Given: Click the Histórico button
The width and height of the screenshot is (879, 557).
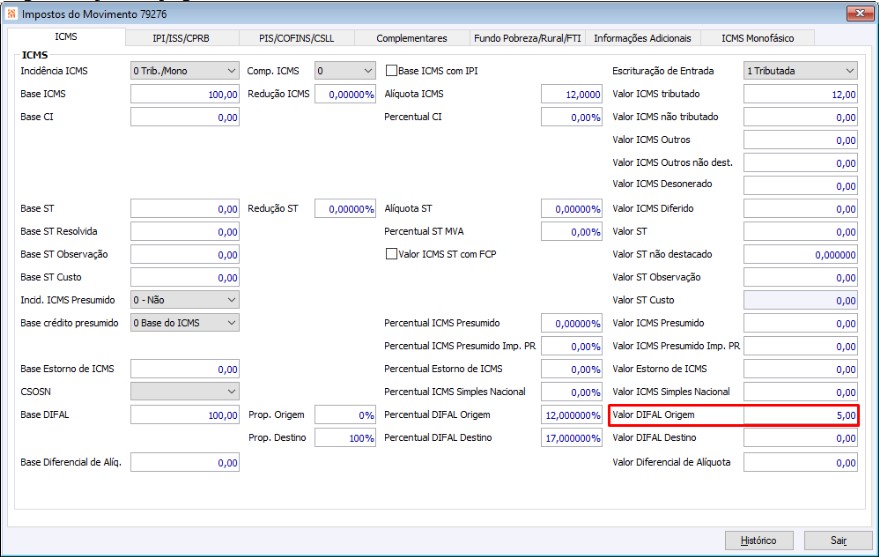Looking at the screenshot, I should click(x=758, y=540).
